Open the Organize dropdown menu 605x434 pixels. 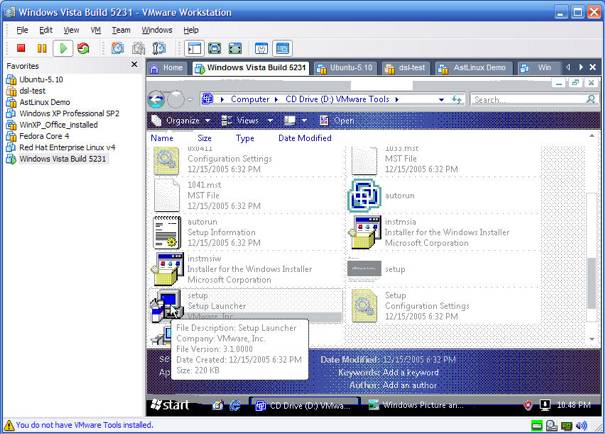coord(181,121)
